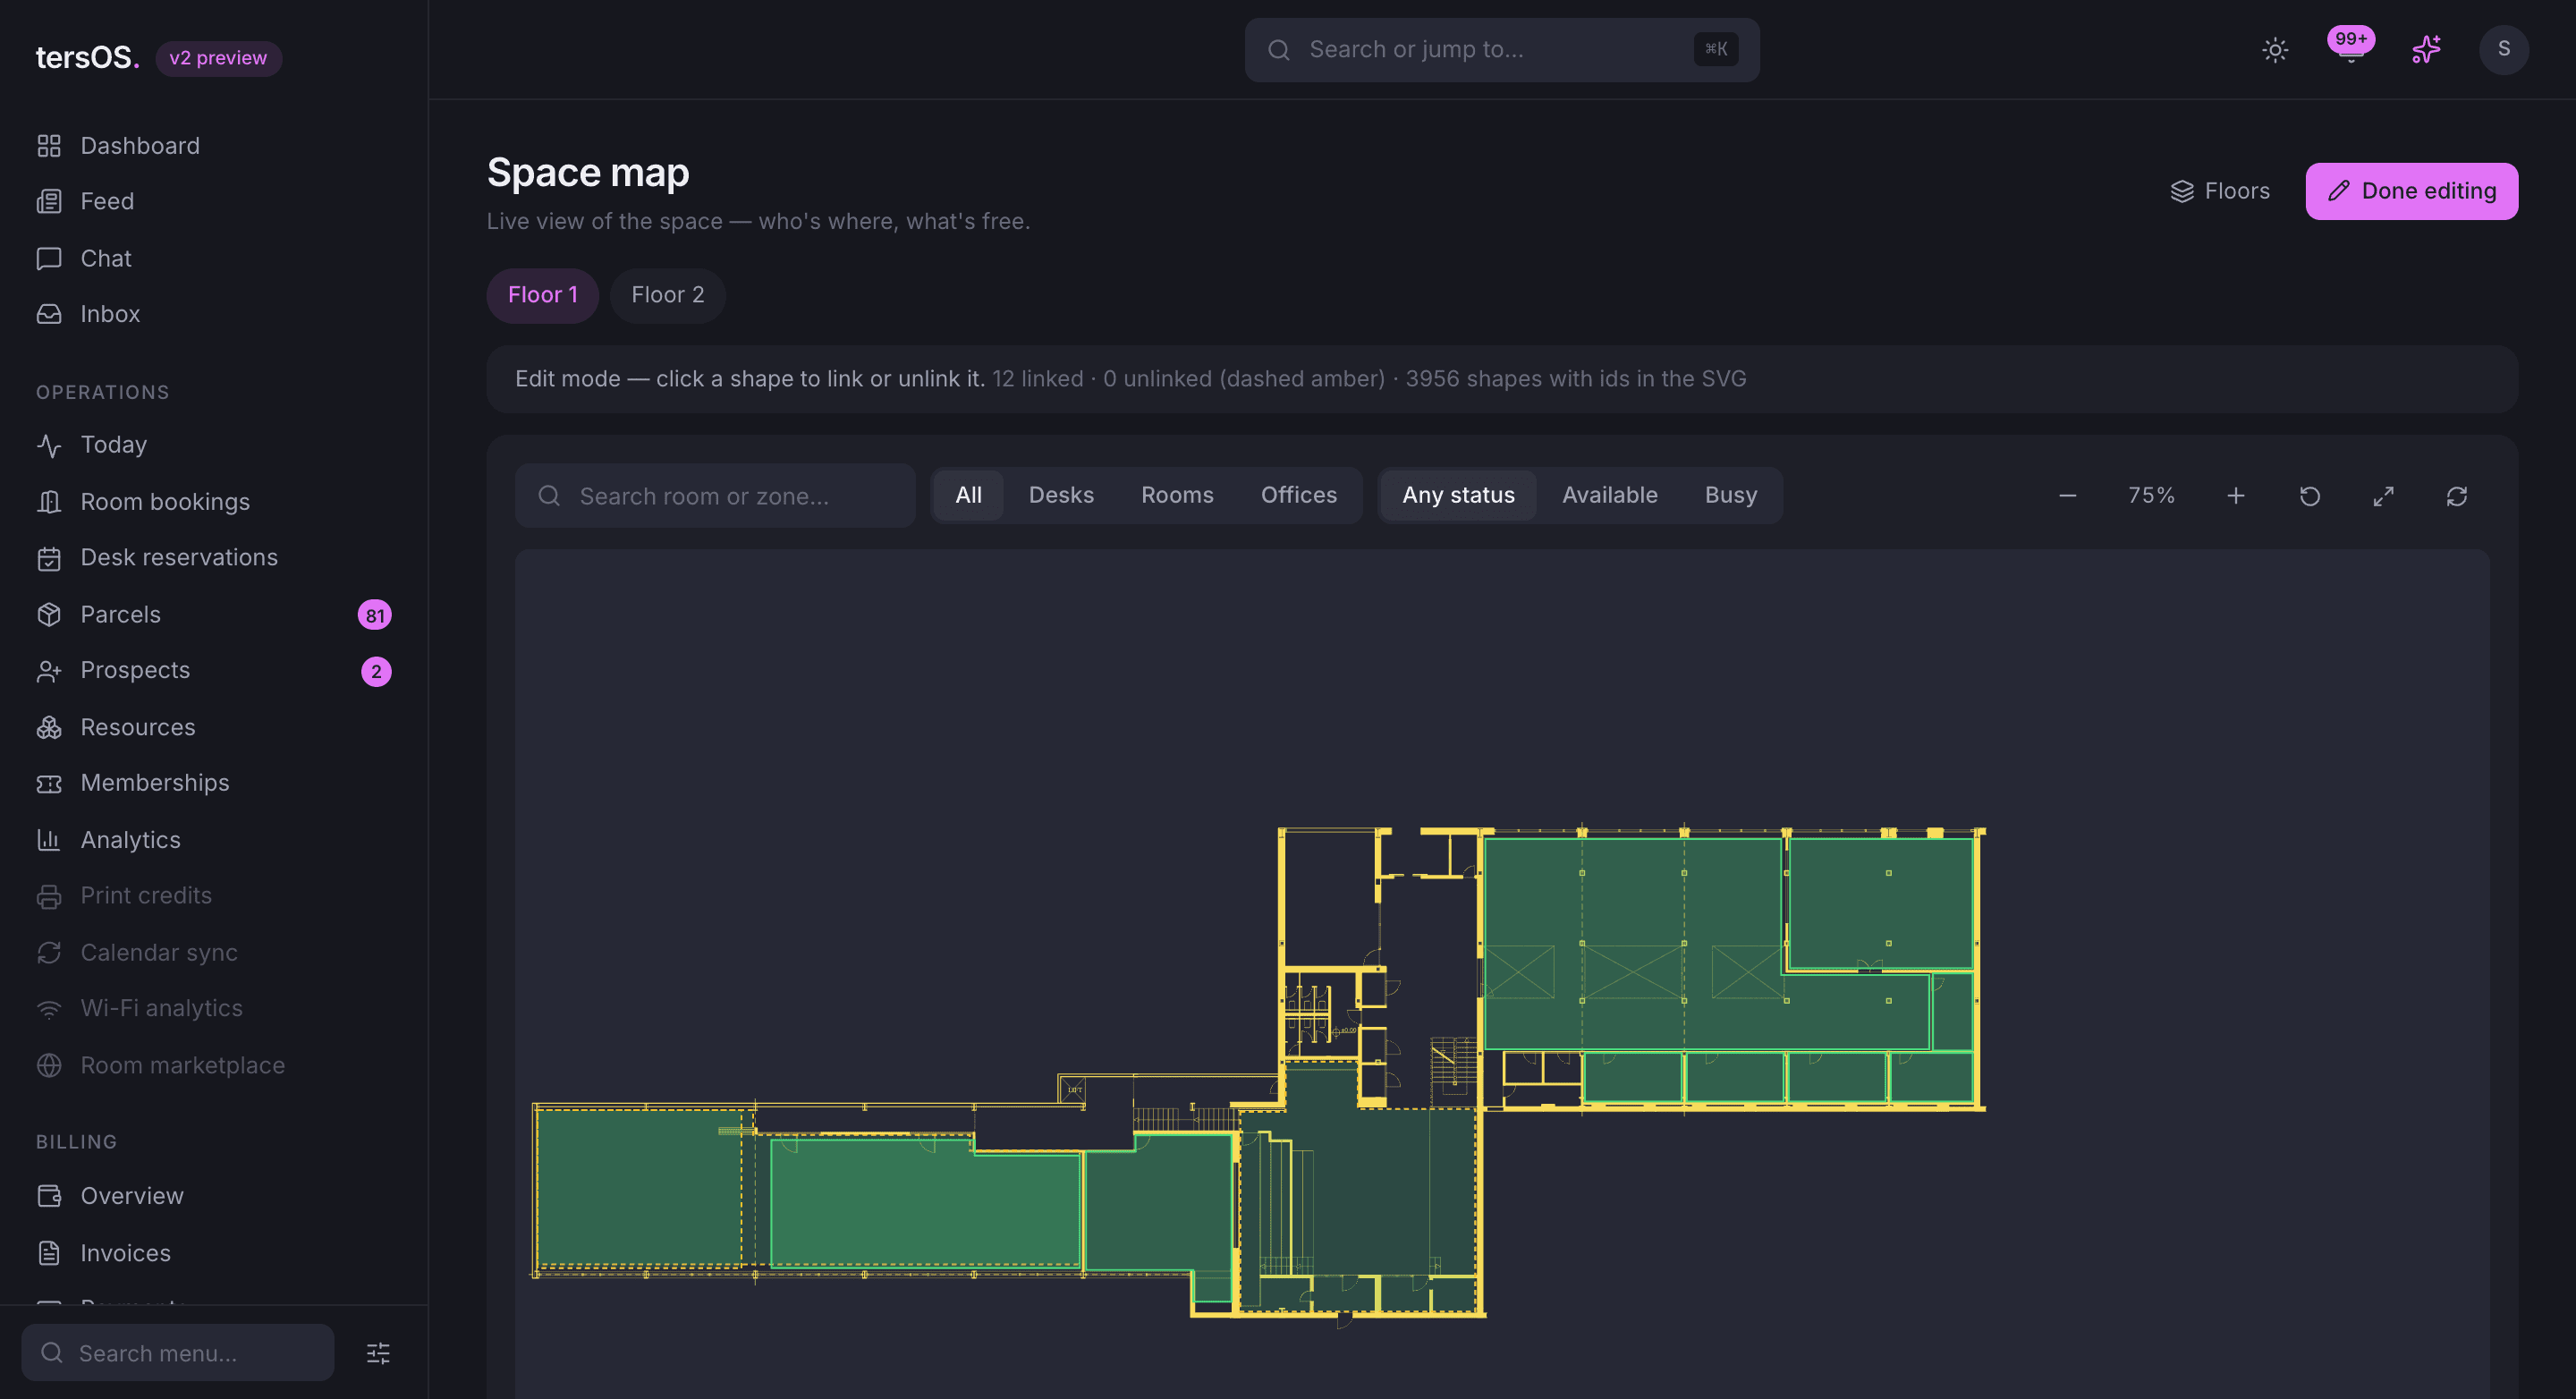Focus the Search or jump to field
The width and height of the screenshot is (2576, 1399).
point(1501,50)
